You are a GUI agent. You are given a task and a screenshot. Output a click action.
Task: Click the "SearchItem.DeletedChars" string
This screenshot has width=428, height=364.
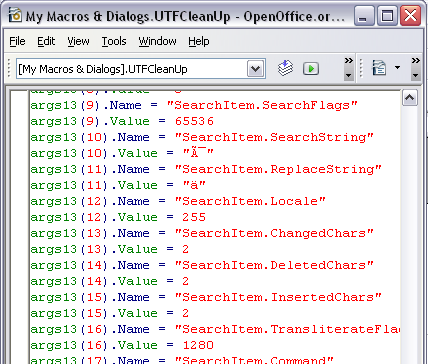pyautogui.click(x=274, y=265)
